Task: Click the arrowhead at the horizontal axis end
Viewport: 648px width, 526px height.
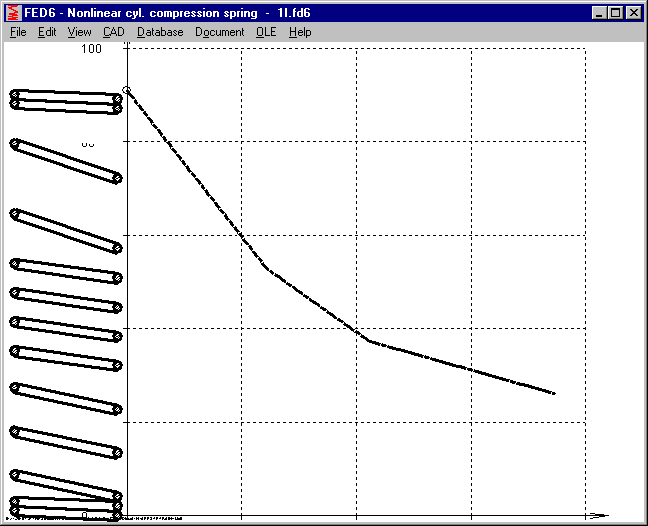Action: click(598, 516)
